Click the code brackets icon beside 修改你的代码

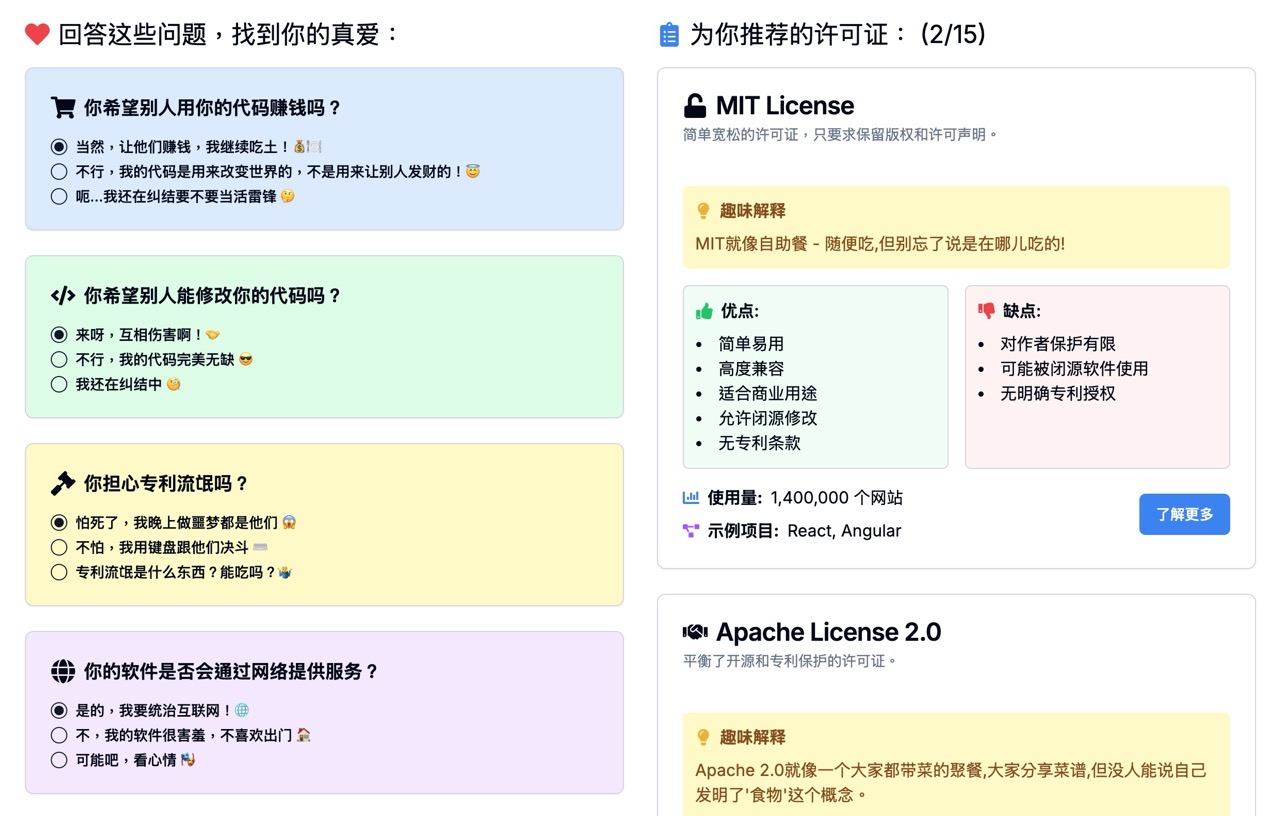(63, 296)
